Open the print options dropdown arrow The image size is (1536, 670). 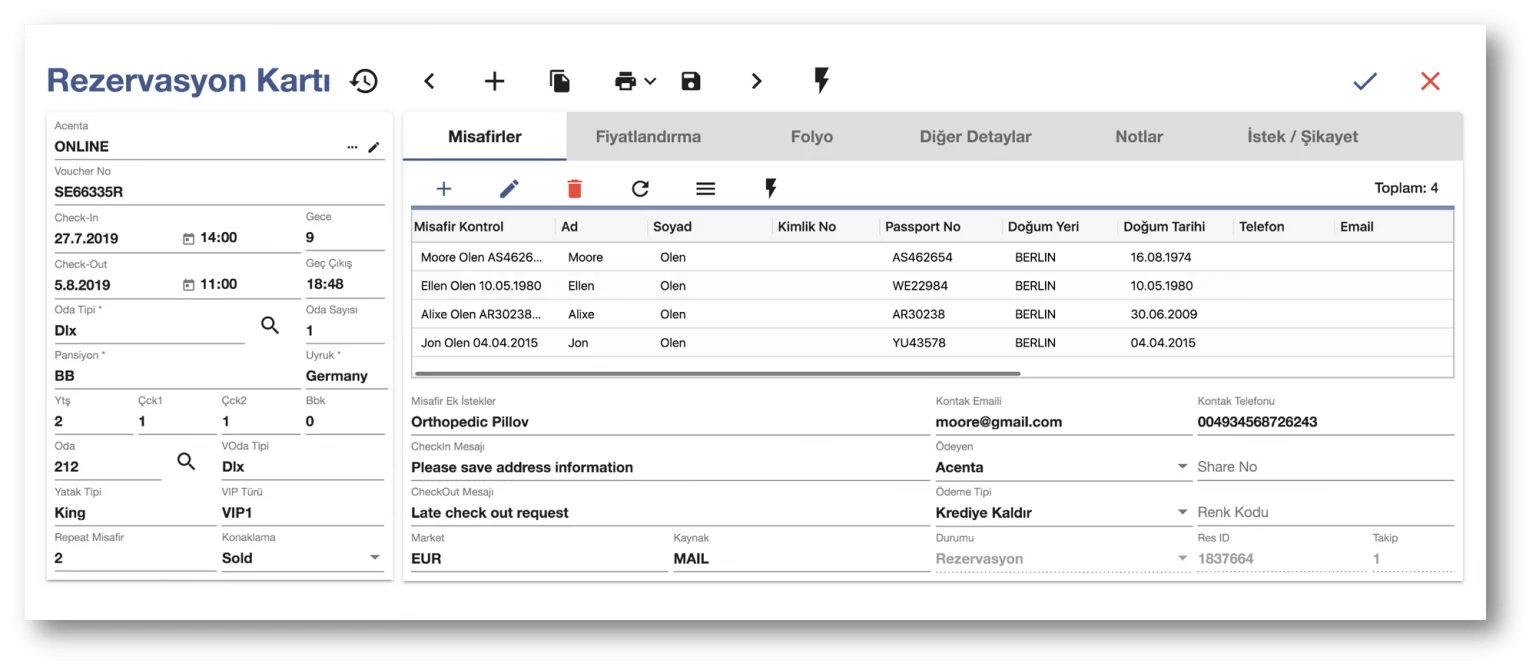tap(650, 81)
